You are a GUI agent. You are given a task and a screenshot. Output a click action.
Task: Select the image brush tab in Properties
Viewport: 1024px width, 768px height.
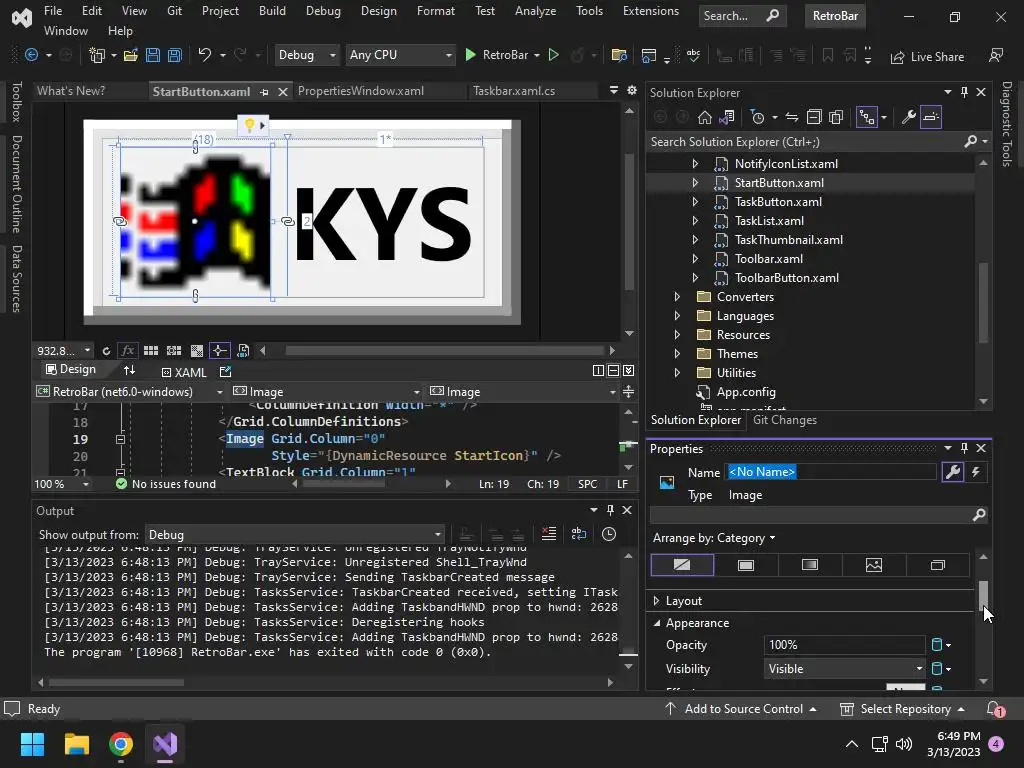tap(874, 565)
